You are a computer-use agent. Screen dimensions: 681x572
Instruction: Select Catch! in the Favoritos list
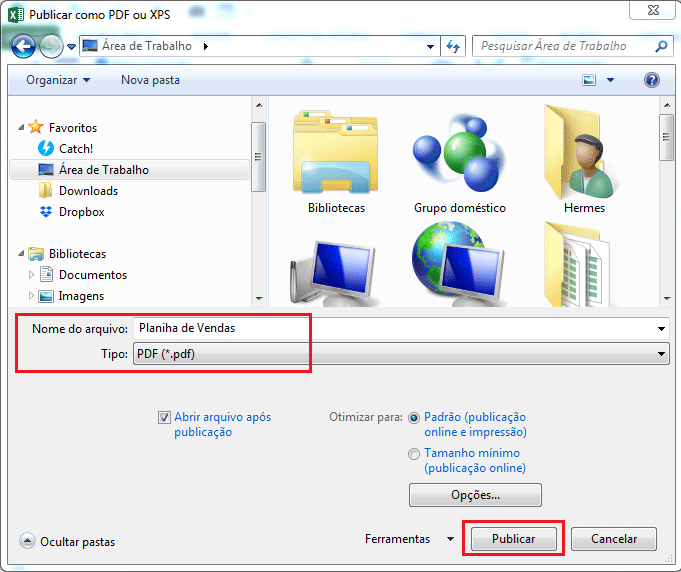click(x=76, y=149)
